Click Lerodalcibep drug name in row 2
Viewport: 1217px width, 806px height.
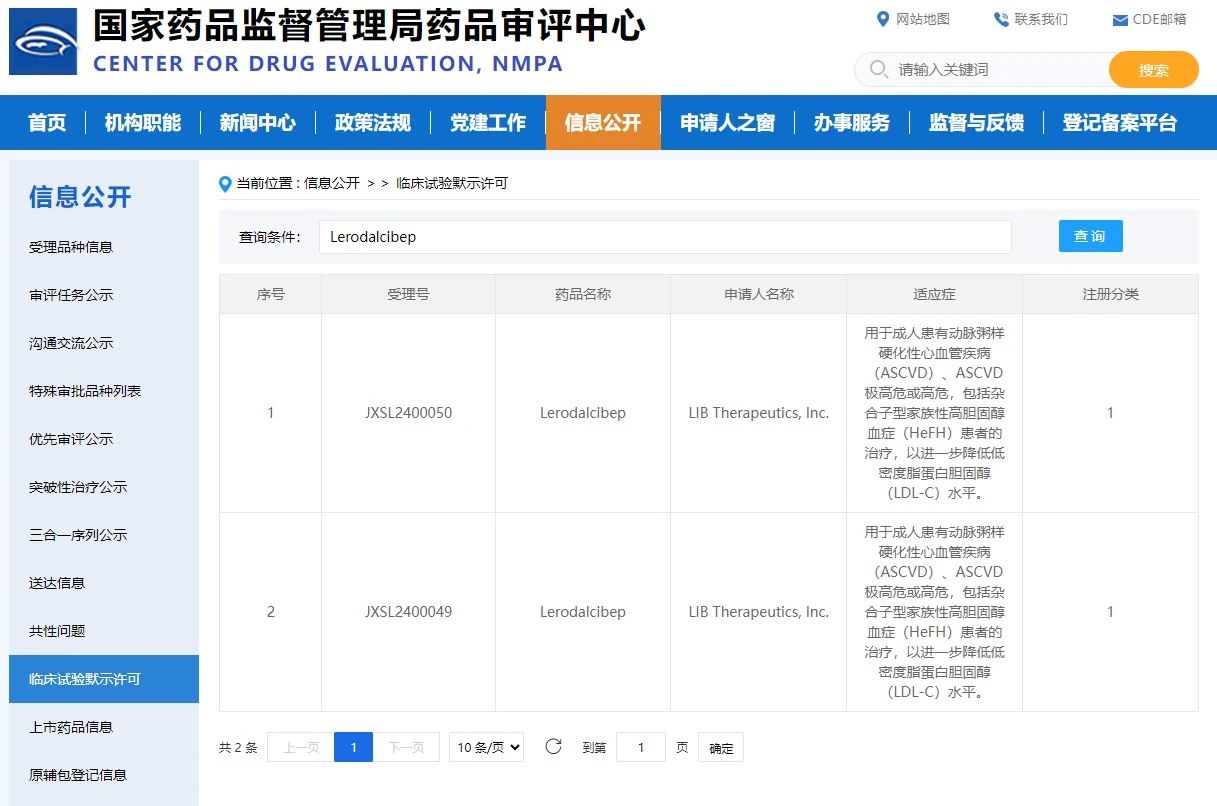(583, 612)
